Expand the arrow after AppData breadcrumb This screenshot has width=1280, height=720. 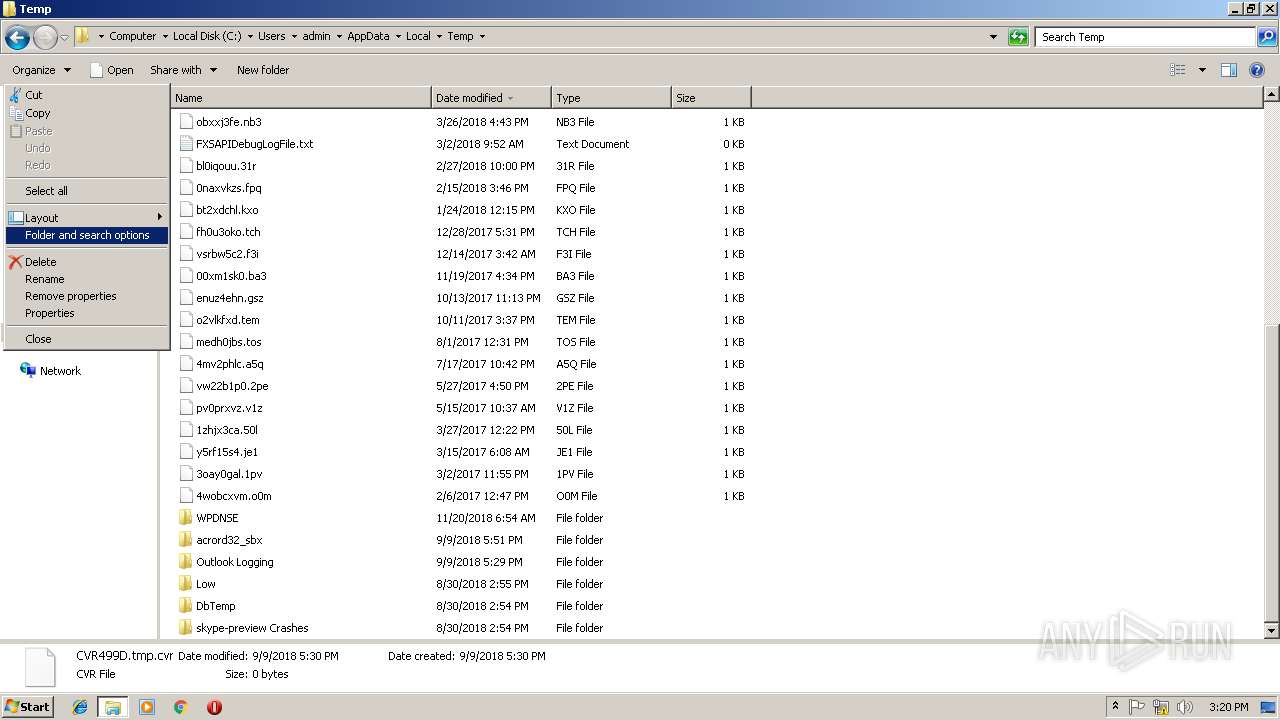click(398, 36)
